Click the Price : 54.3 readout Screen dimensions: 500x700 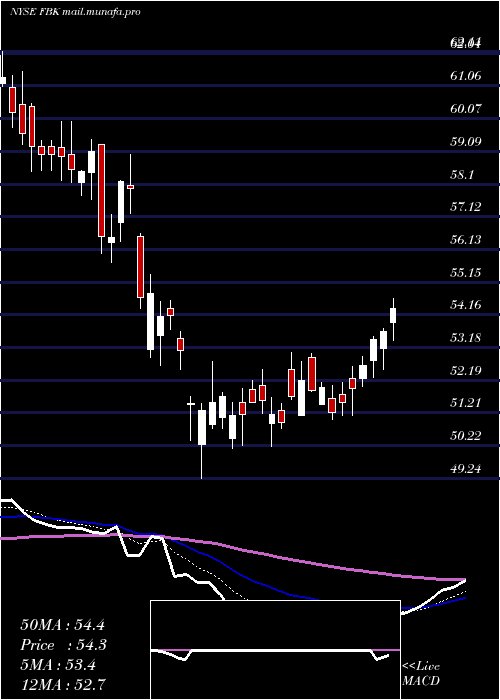[63, 645]
